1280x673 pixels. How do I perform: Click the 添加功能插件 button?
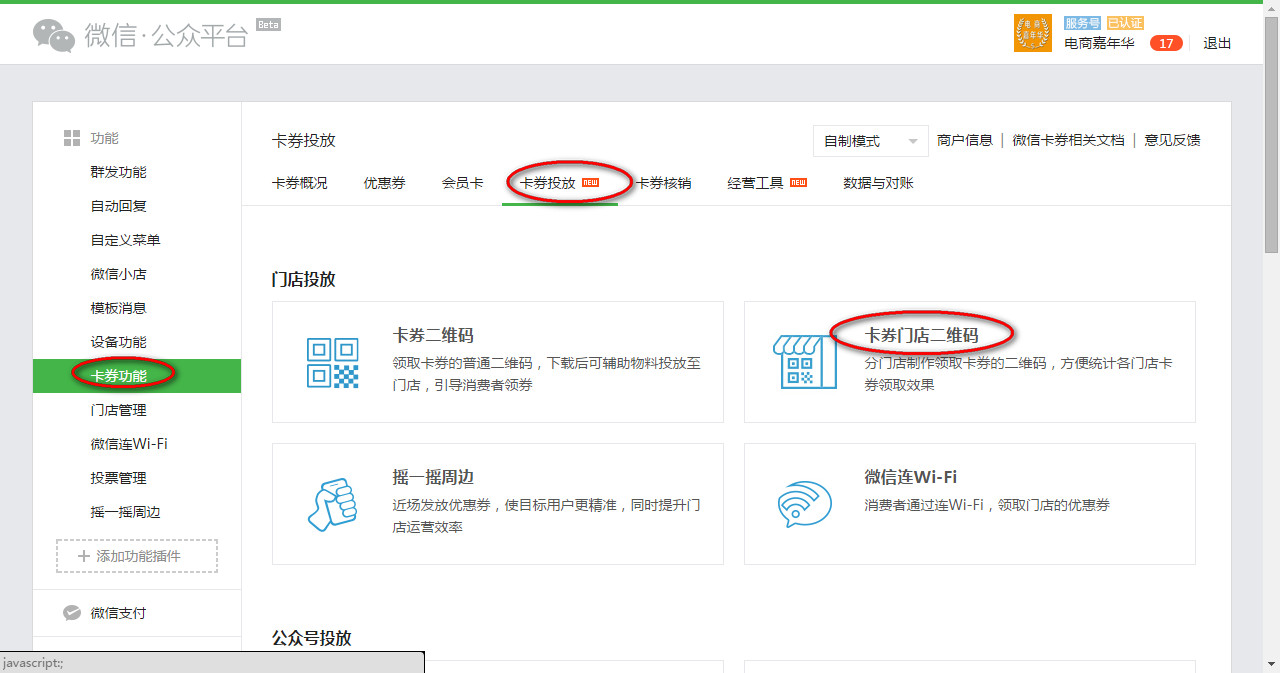tap(137, 556)
